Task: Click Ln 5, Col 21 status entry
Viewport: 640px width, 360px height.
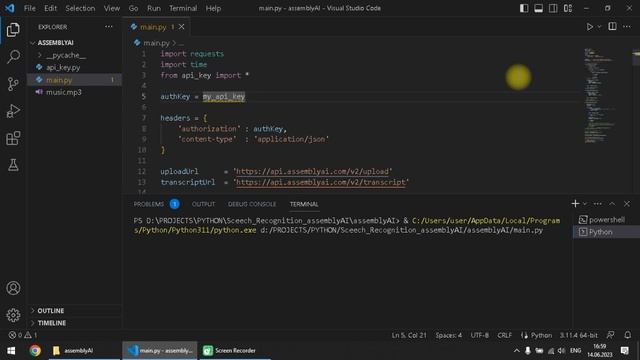Action: 409,335
